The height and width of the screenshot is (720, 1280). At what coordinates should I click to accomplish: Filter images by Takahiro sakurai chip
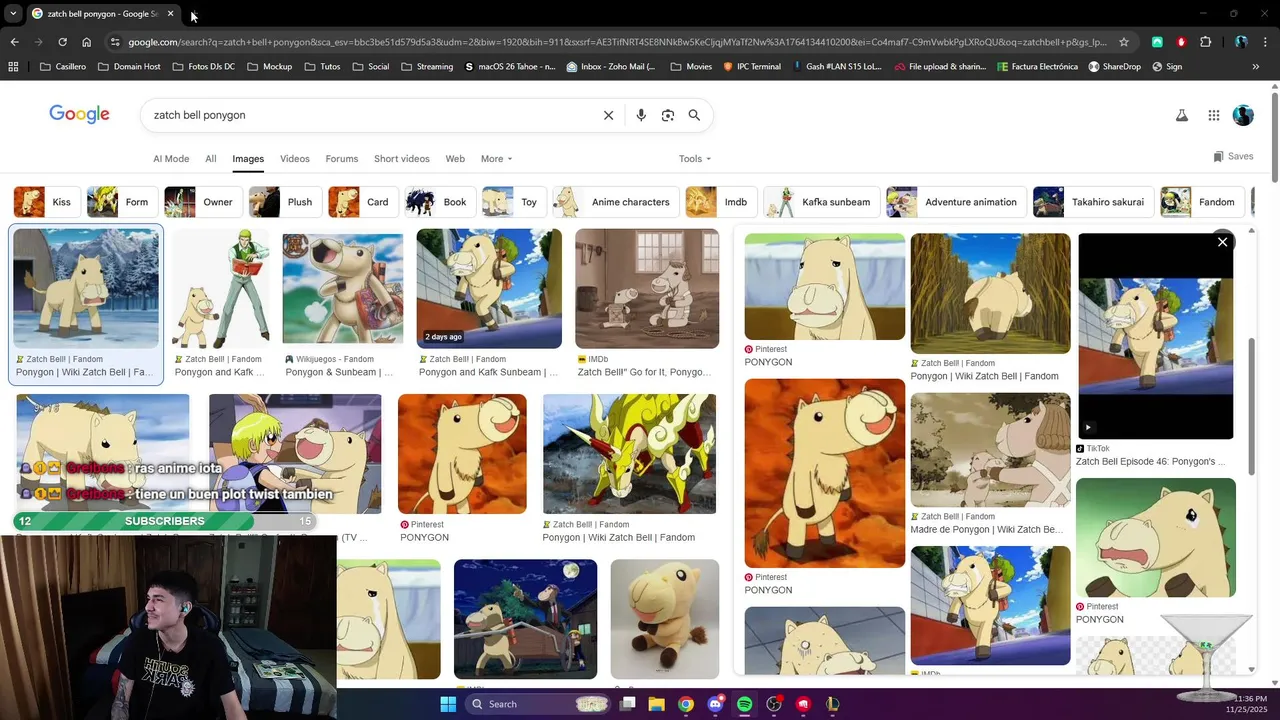click(1092, 202)
